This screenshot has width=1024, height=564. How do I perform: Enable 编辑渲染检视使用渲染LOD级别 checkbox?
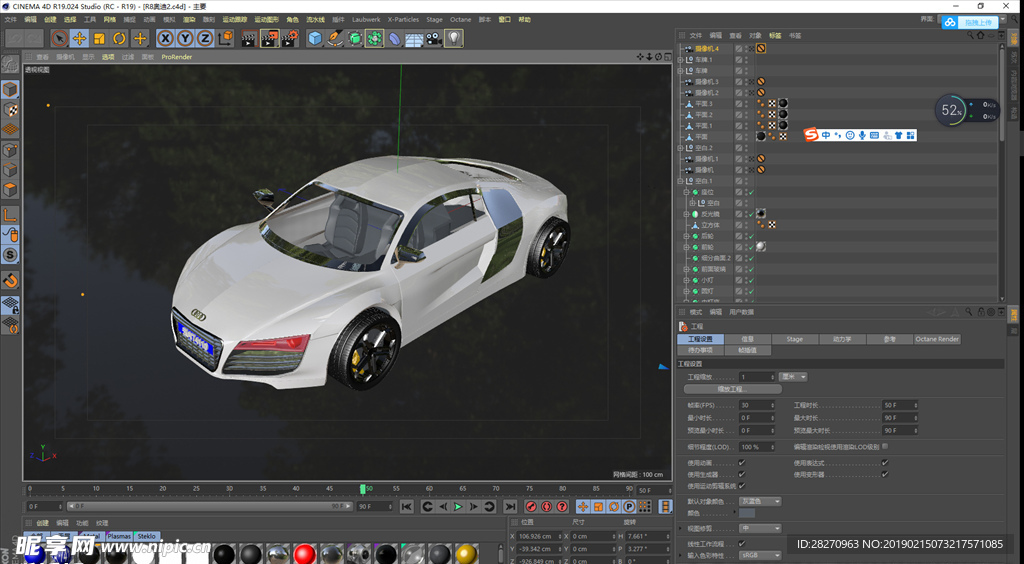point(885,446)
